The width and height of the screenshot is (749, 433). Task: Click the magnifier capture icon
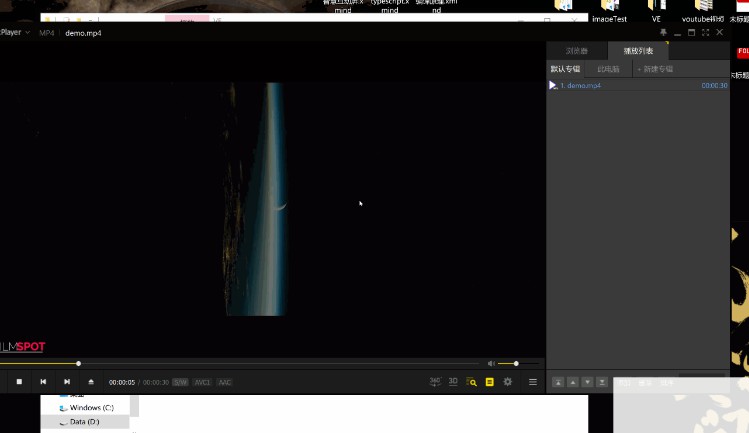(471, 382)
